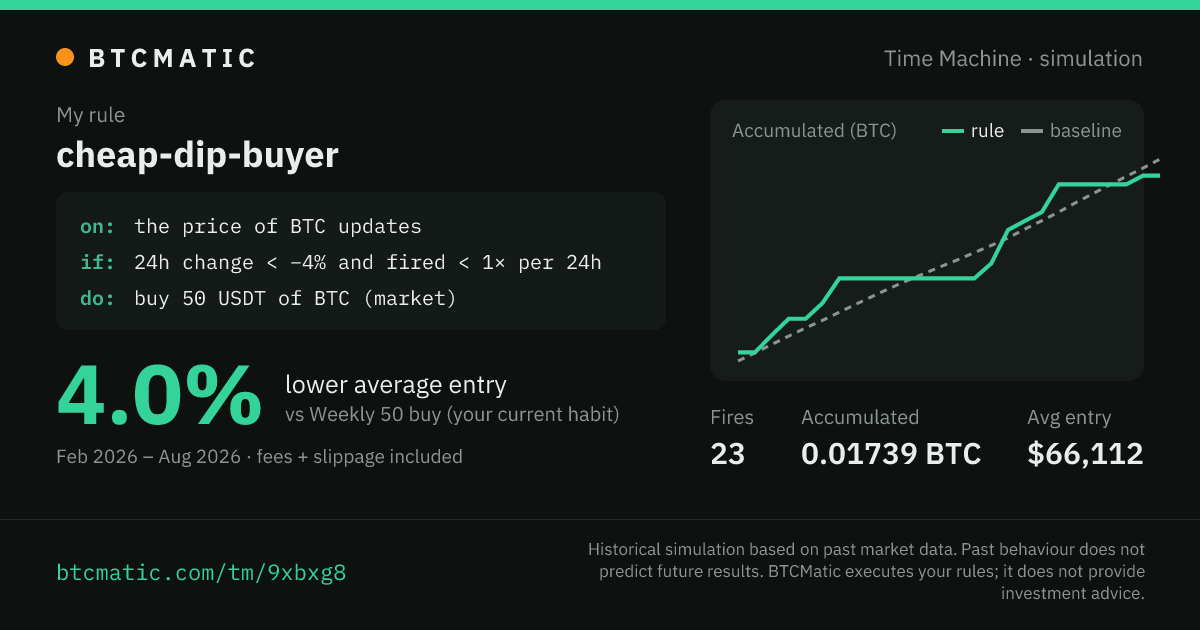Click the Fires count of 23
The width and height of the screenshot is (1200, 630).
[728, 453]
